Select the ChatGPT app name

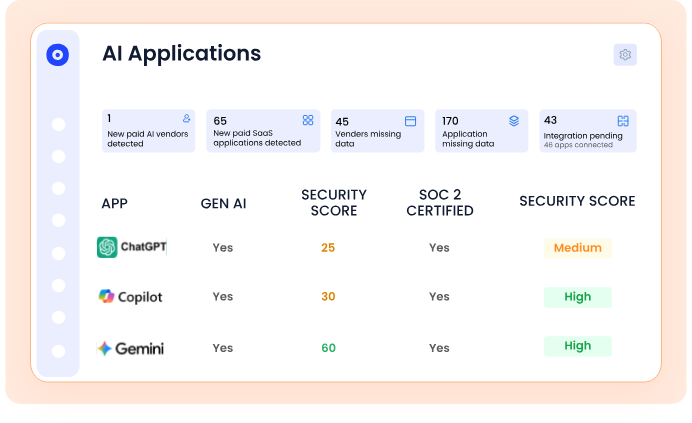click(143, 246)
